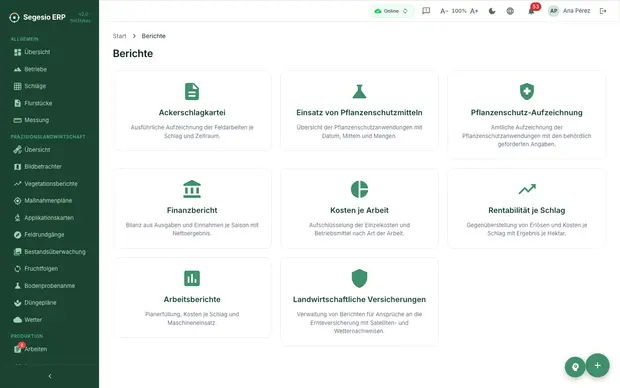Click the Online sync status badge
Viewport: 620px width, 388px height.
point(391,11)
